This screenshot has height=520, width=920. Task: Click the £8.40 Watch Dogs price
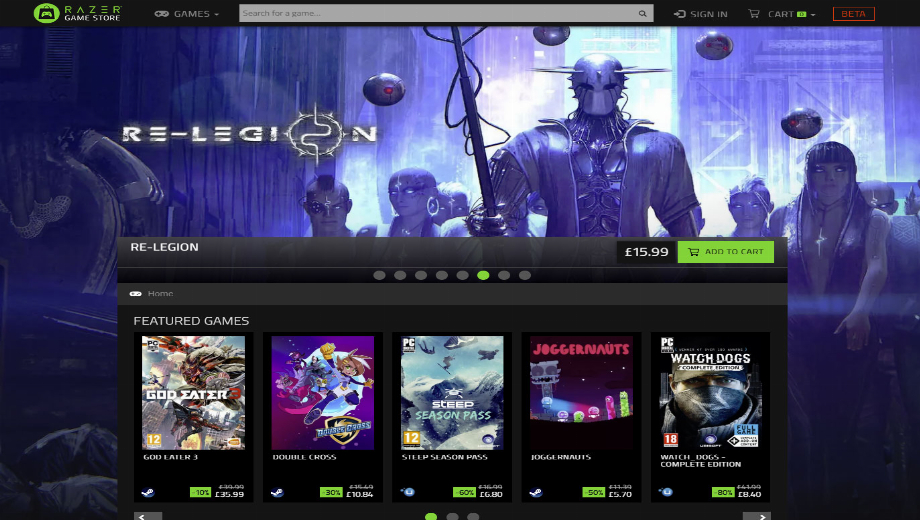[749, 495]
